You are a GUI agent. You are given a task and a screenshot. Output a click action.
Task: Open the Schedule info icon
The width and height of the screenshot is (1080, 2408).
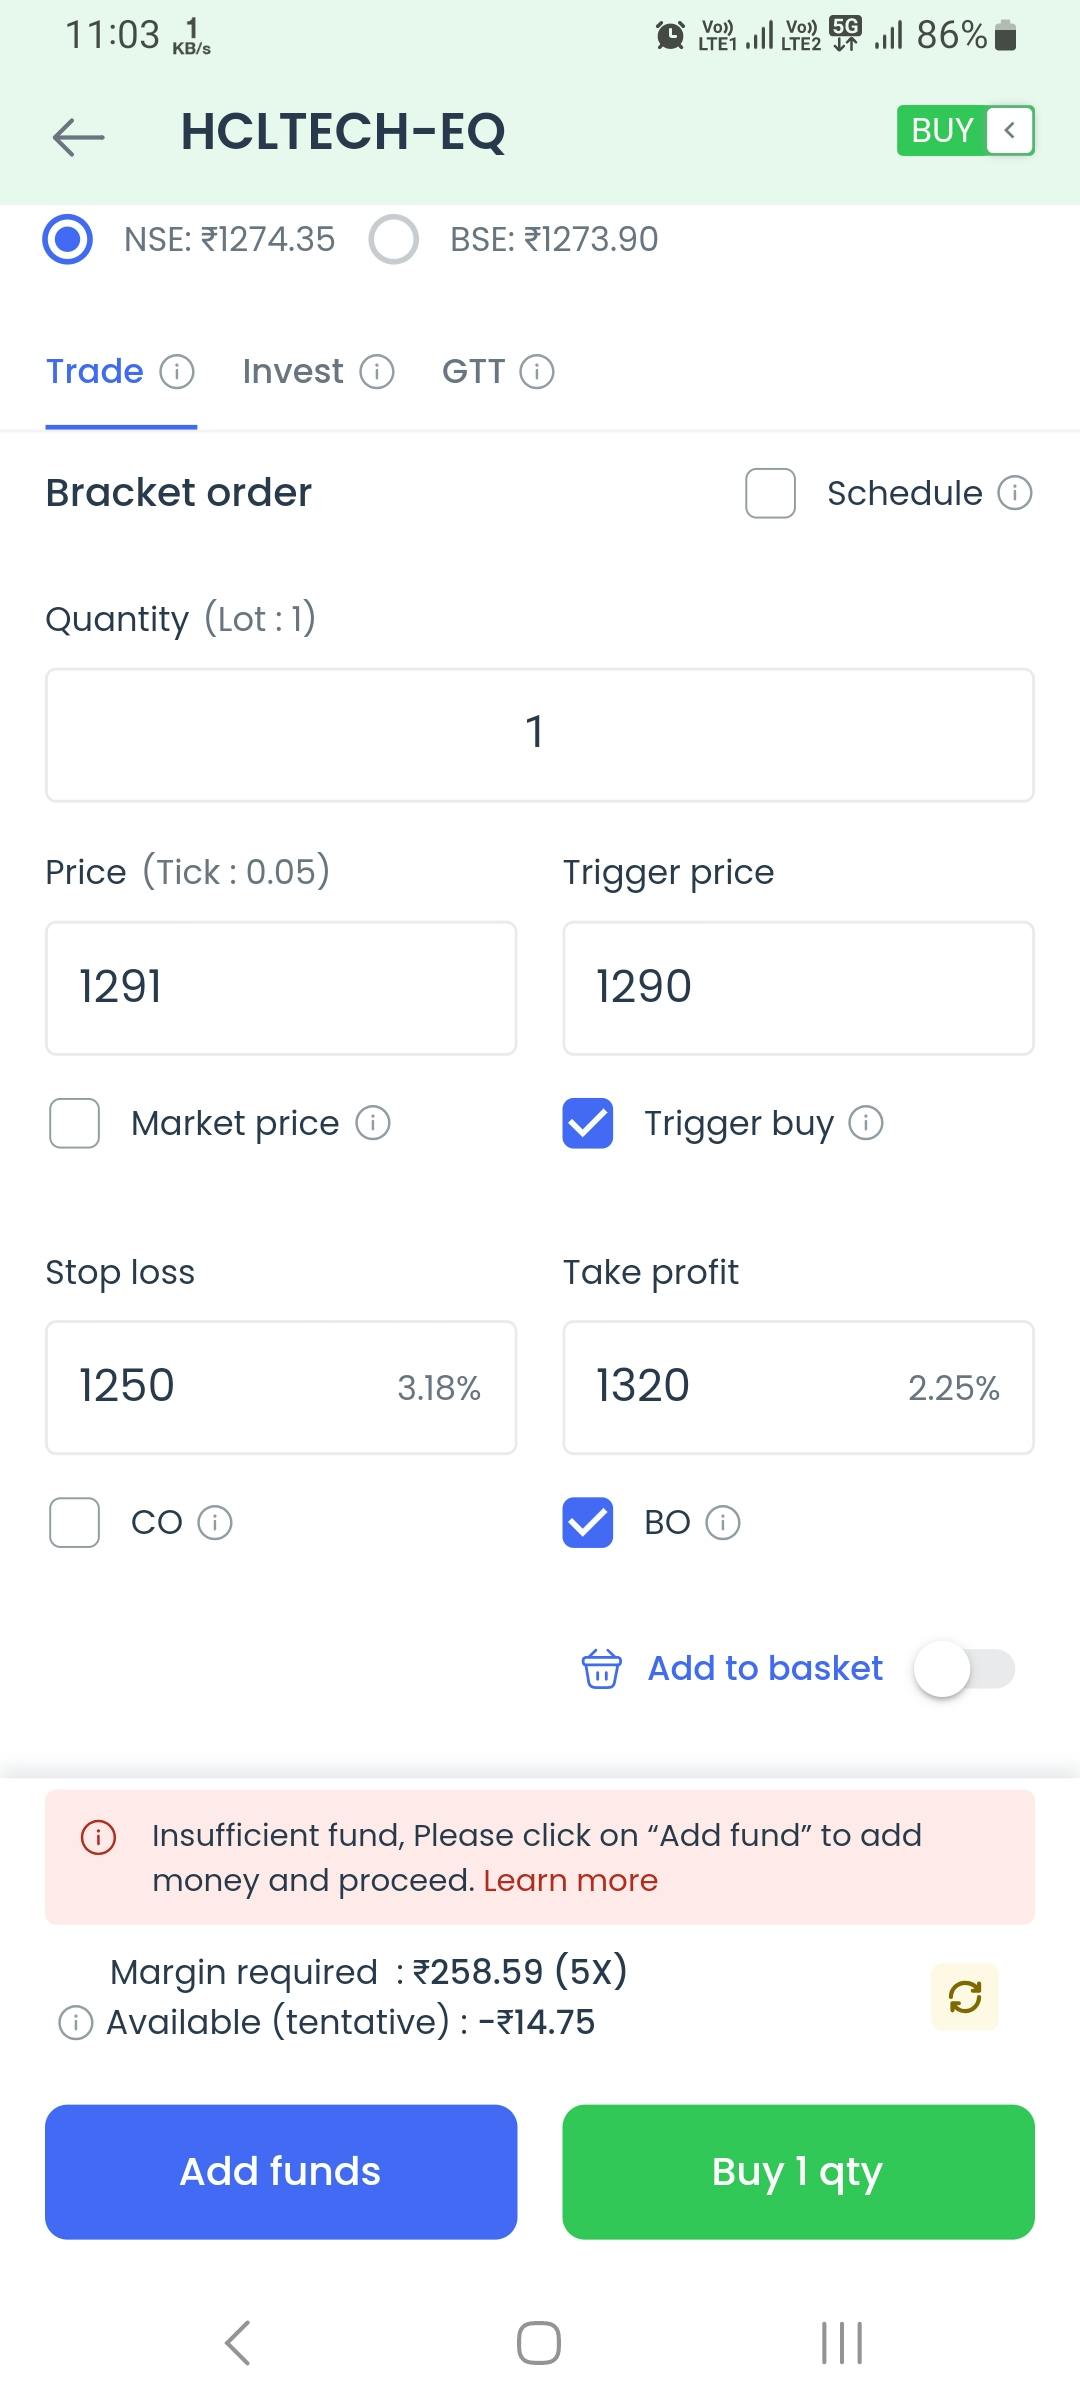pos(1015,493)
